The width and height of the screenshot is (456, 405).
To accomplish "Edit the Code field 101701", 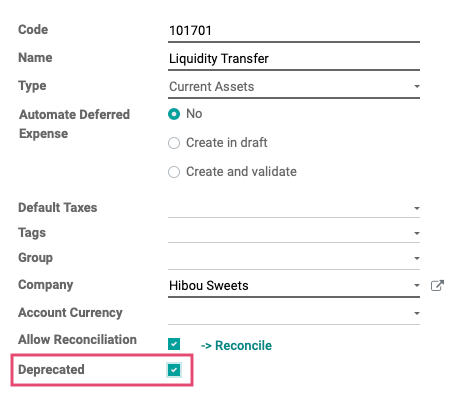I will click(x=294, y=31).
